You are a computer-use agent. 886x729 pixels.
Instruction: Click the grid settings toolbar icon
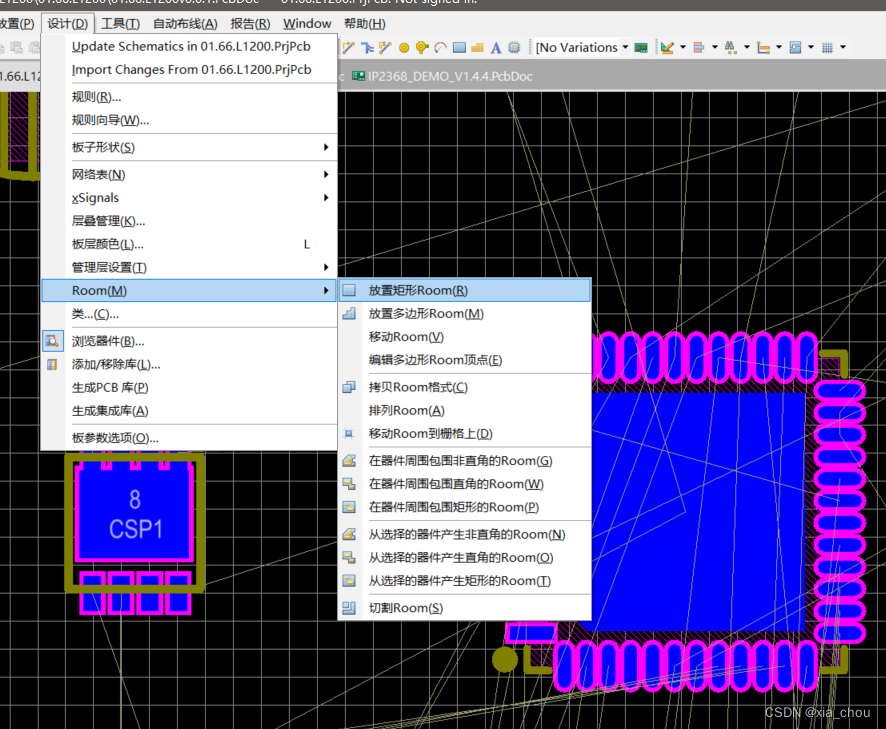(x=827, y=47)
